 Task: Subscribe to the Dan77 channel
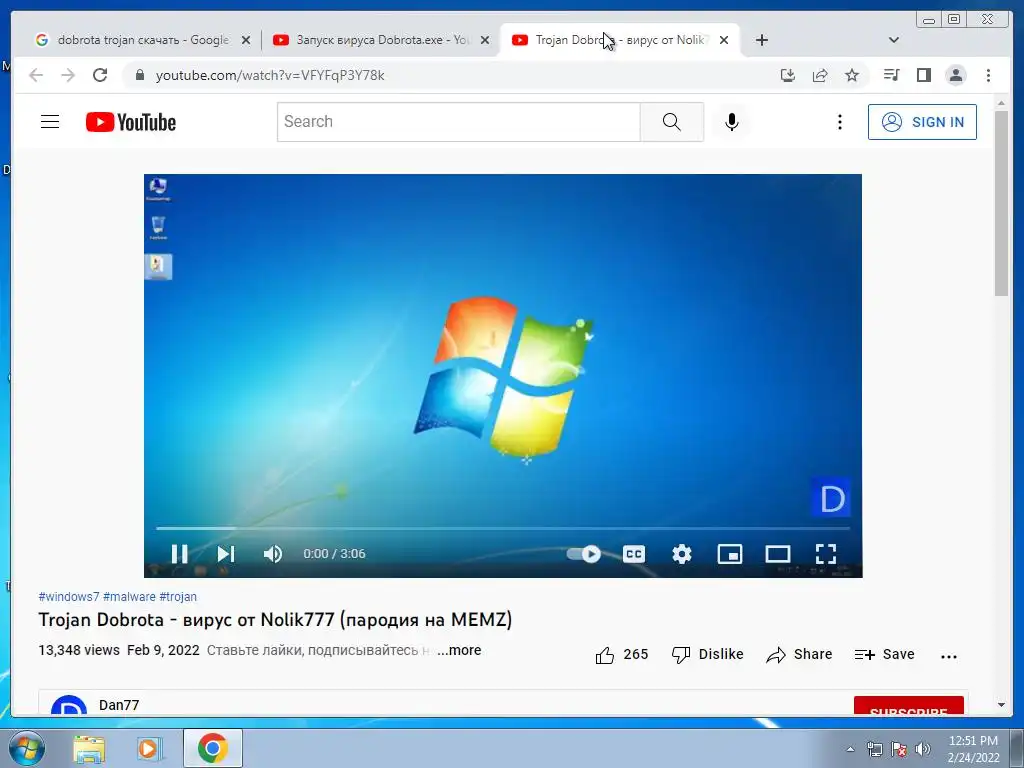pyautogui.click(x=908, y=707)
